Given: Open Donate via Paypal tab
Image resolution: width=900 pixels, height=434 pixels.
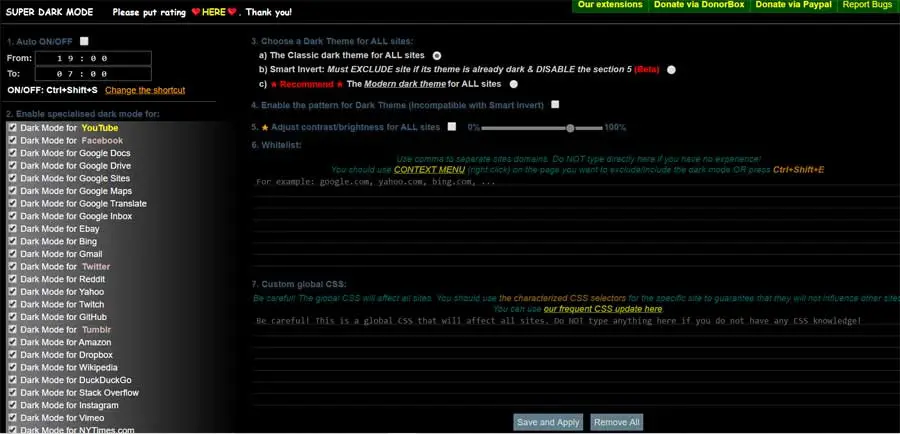Looking at the screenshot, I should pos(793,5).
